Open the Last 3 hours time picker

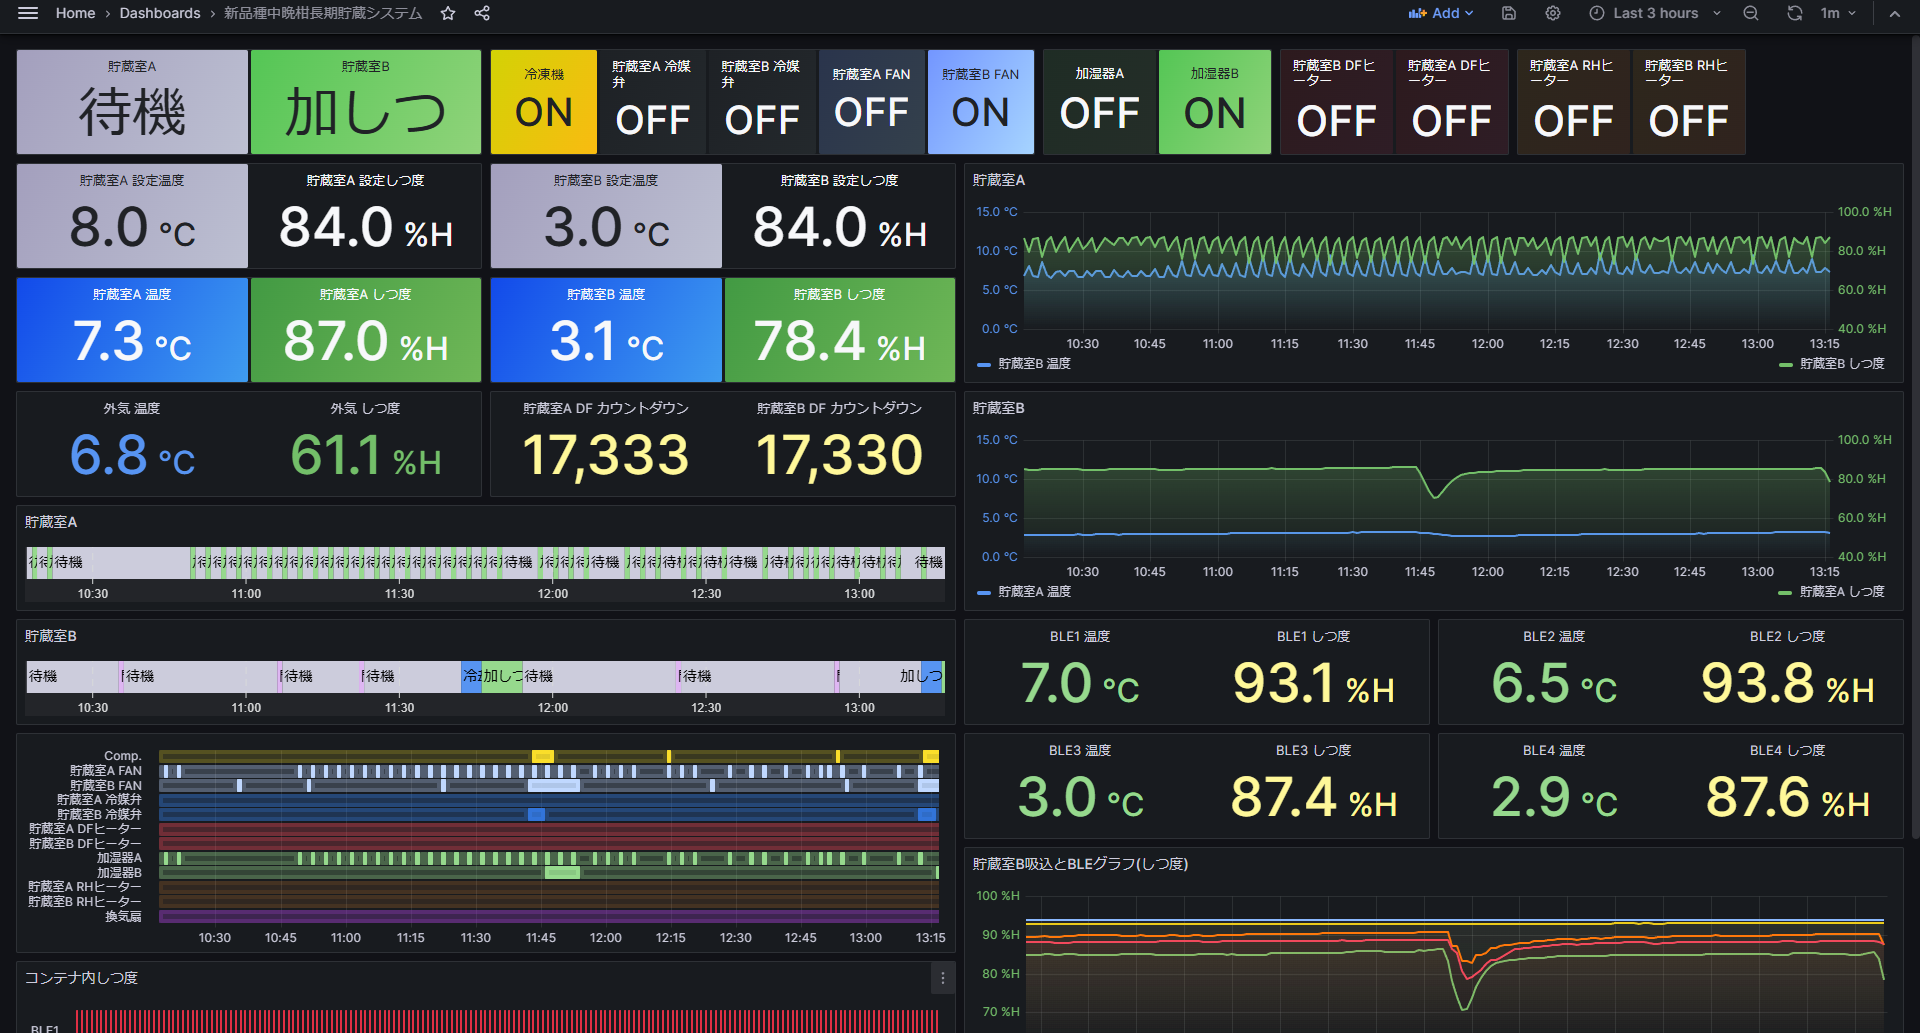point(1655,13)
